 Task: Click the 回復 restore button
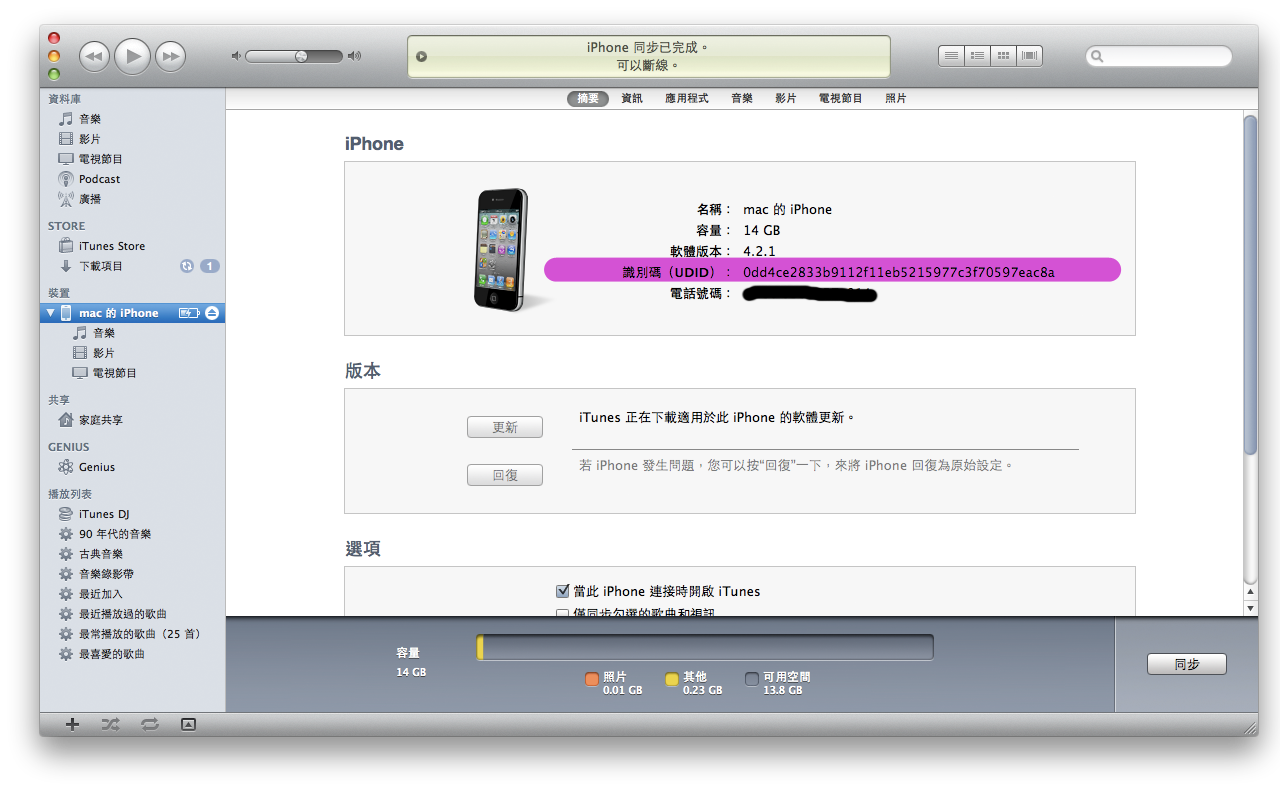tap(505, 475)
